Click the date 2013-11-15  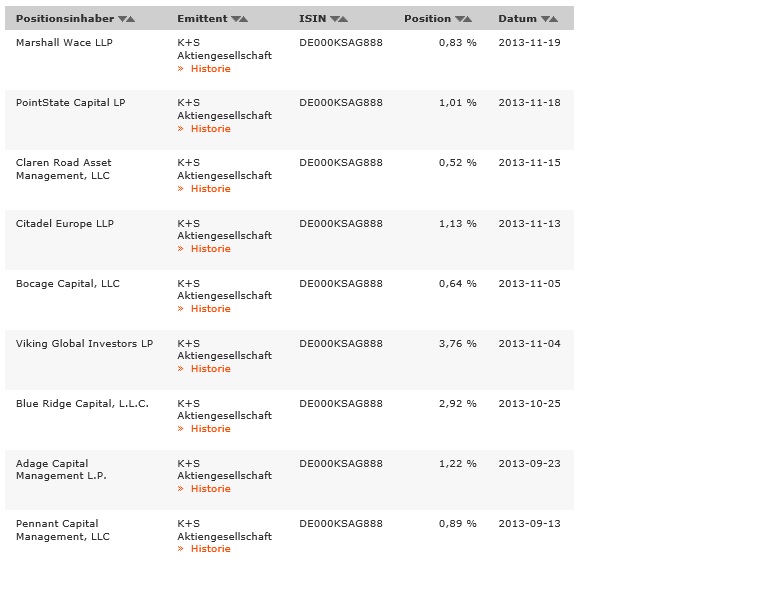point(529,163)
